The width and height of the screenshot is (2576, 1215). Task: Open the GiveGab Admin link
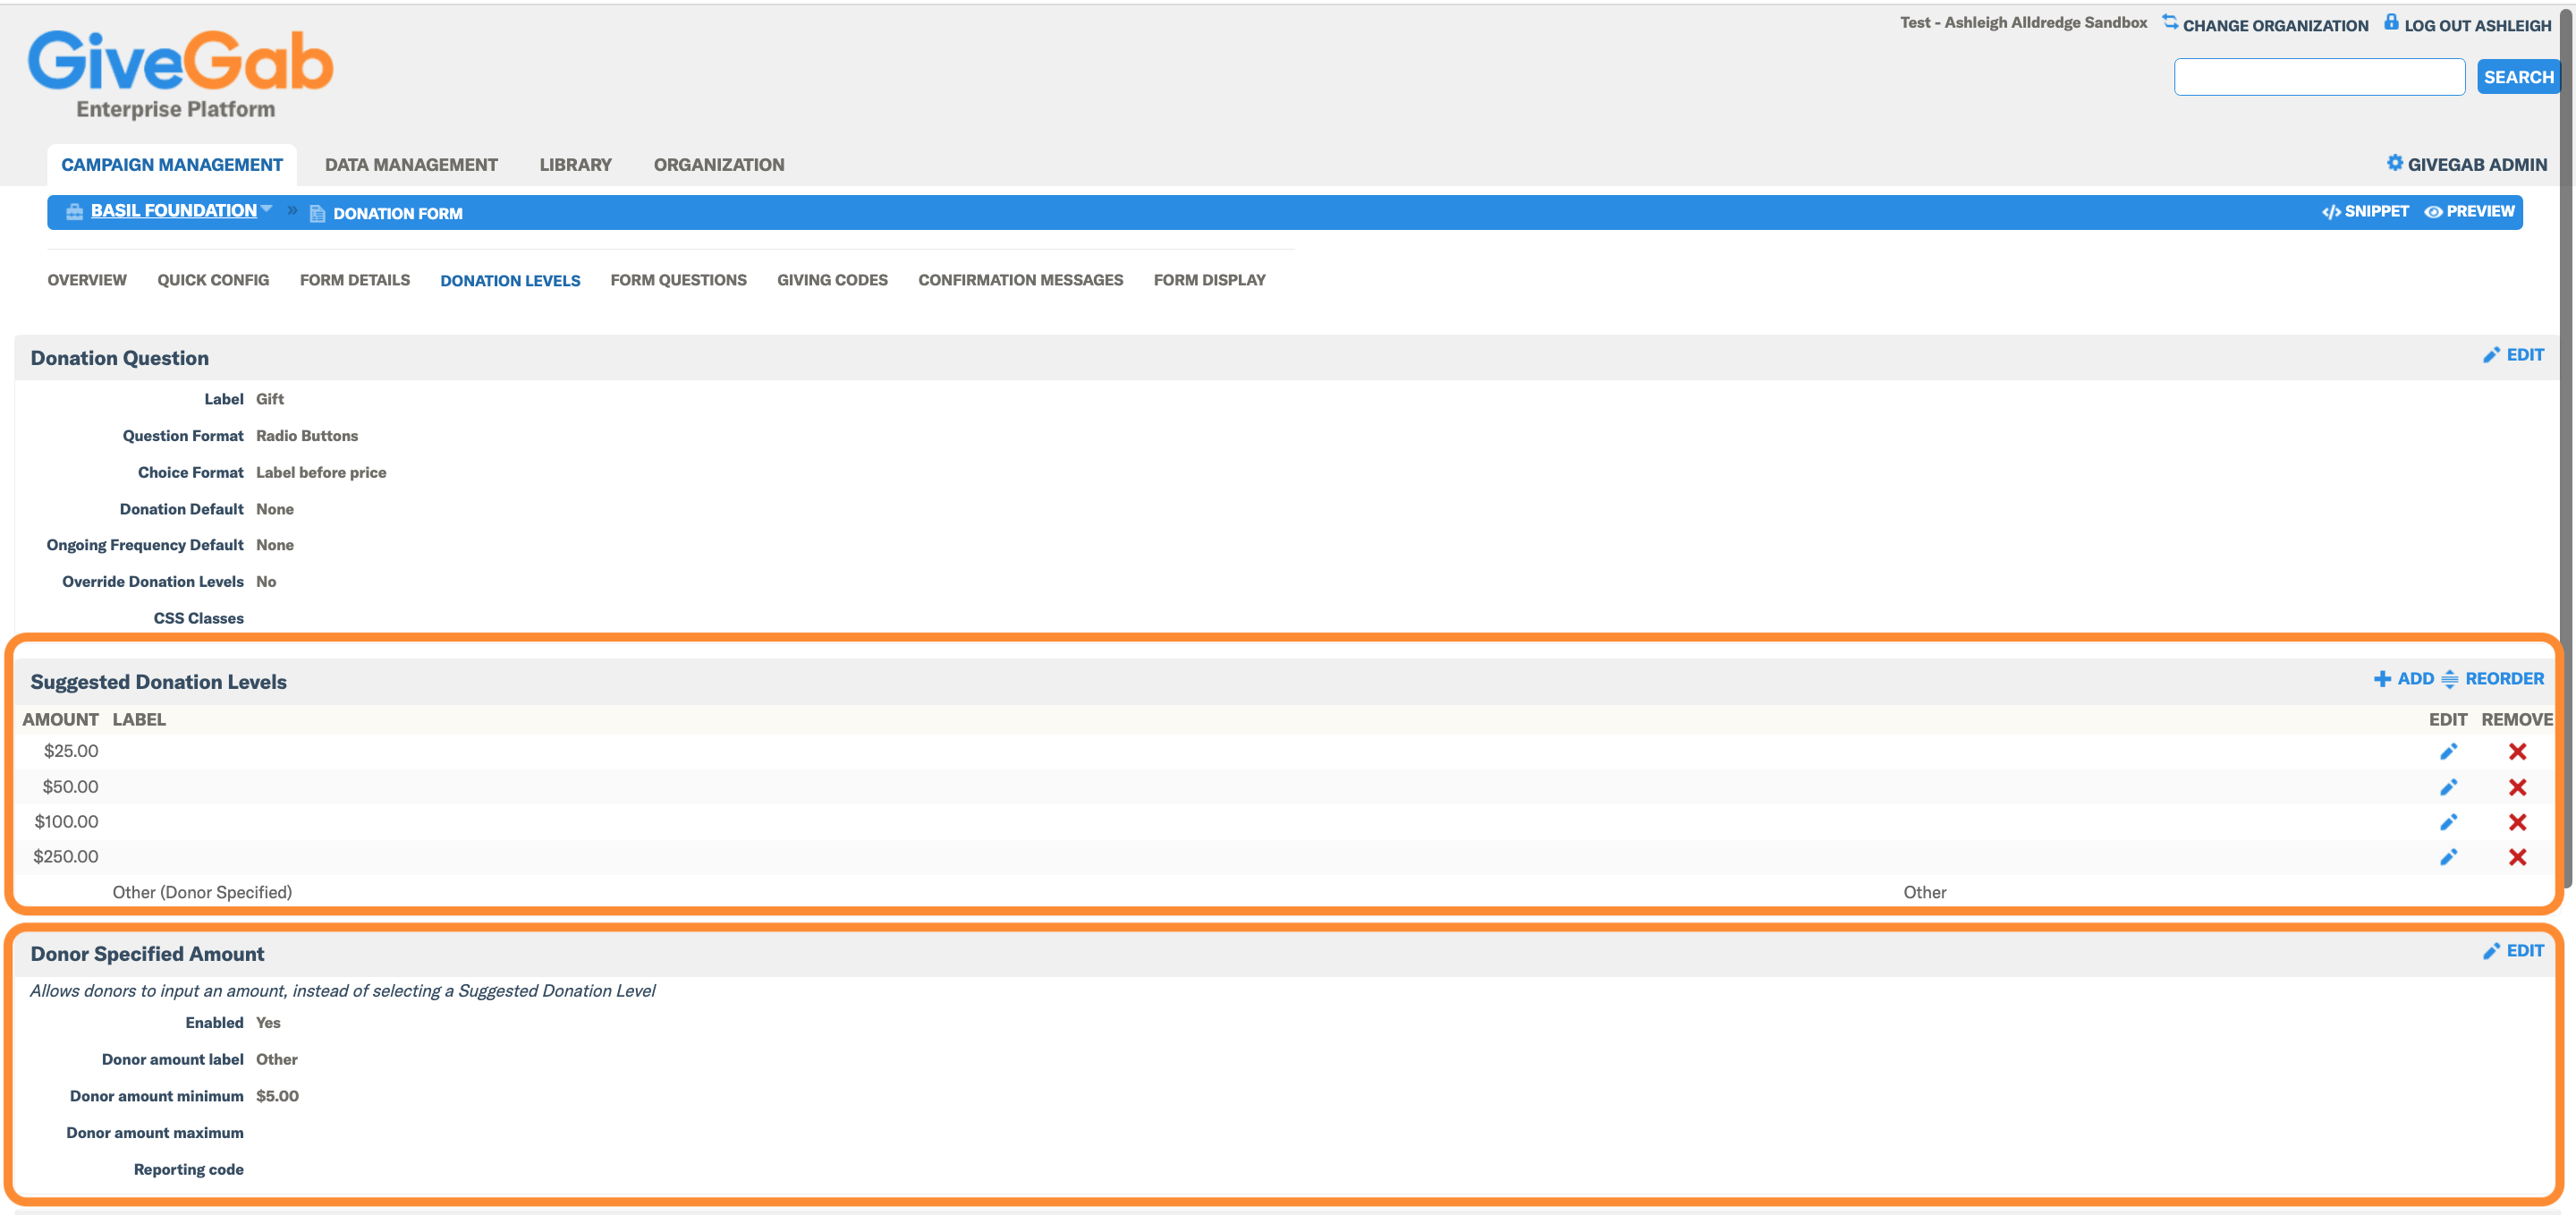click(2477, 165)
